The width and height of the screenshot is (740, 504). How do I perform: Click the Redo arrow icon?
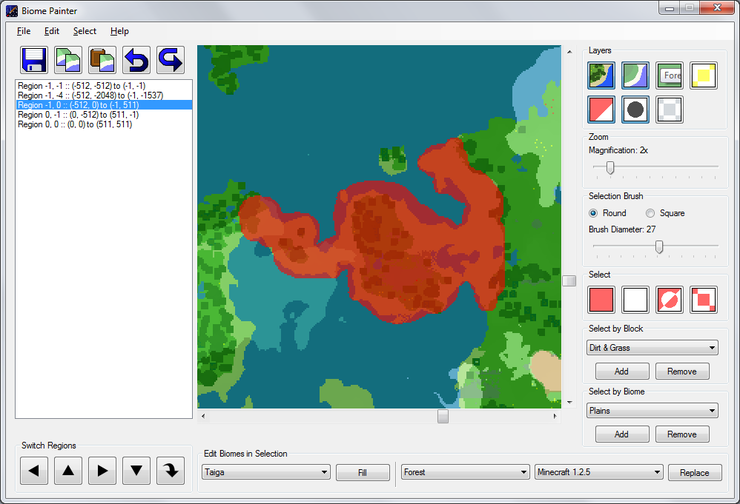coord(170,60)
